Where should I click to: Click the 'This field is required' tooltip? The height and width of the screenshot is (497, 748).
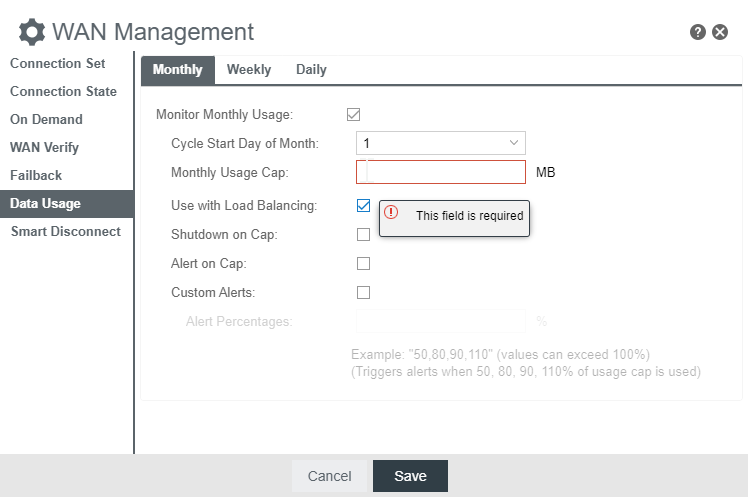pyautogui.click(x=454, y=218)
